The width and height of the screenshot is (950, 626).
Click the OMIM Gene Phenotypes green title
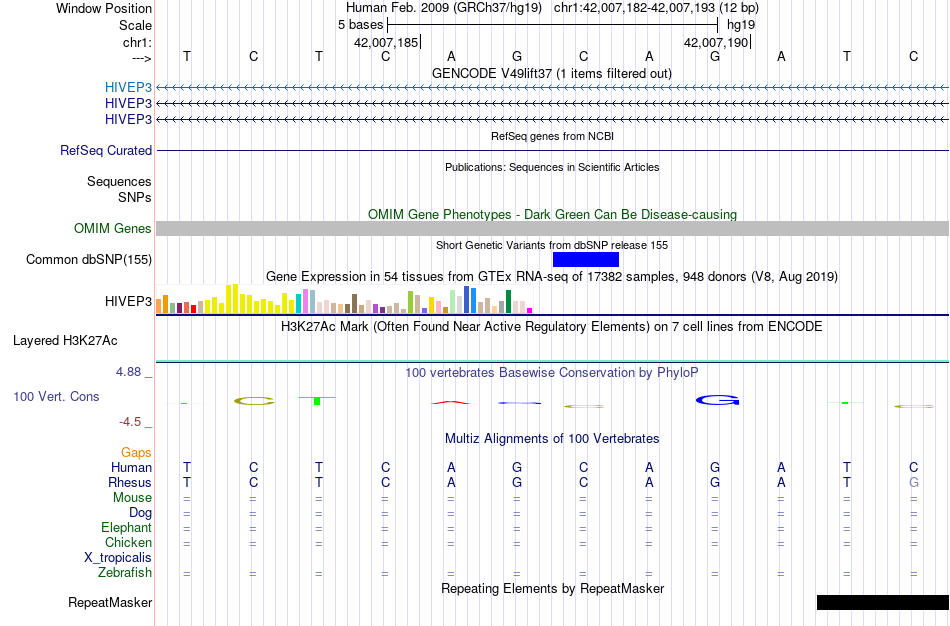(552, 215)
